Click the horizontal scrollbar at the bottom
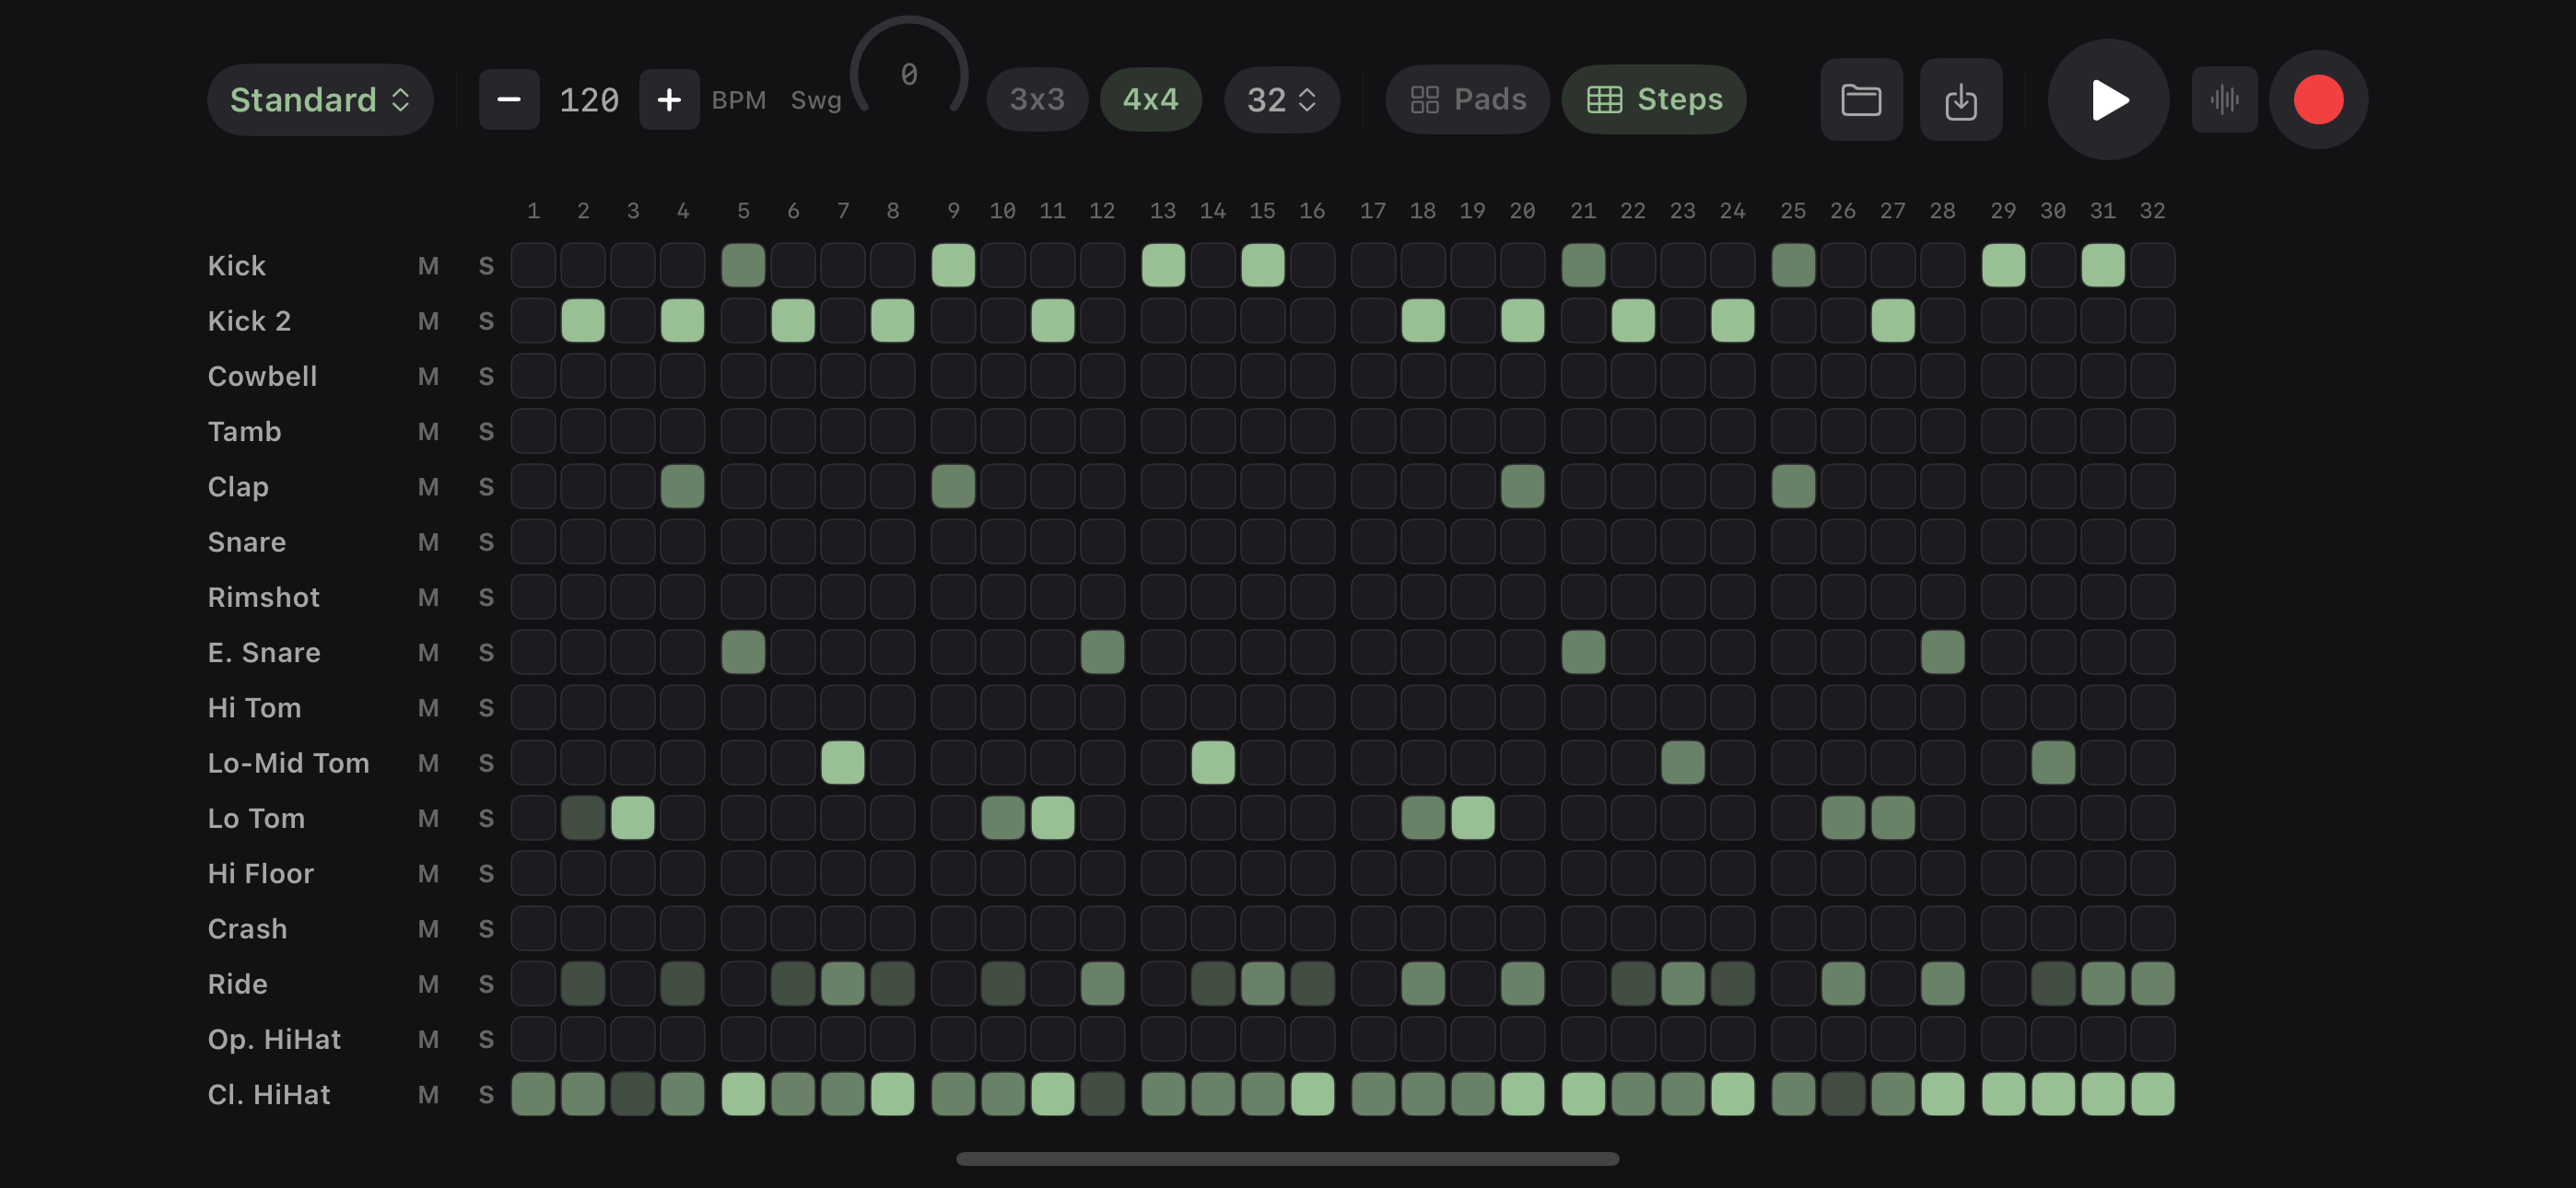The height and width of the screenshot is (1188, 2576). pos(1288,1159)
